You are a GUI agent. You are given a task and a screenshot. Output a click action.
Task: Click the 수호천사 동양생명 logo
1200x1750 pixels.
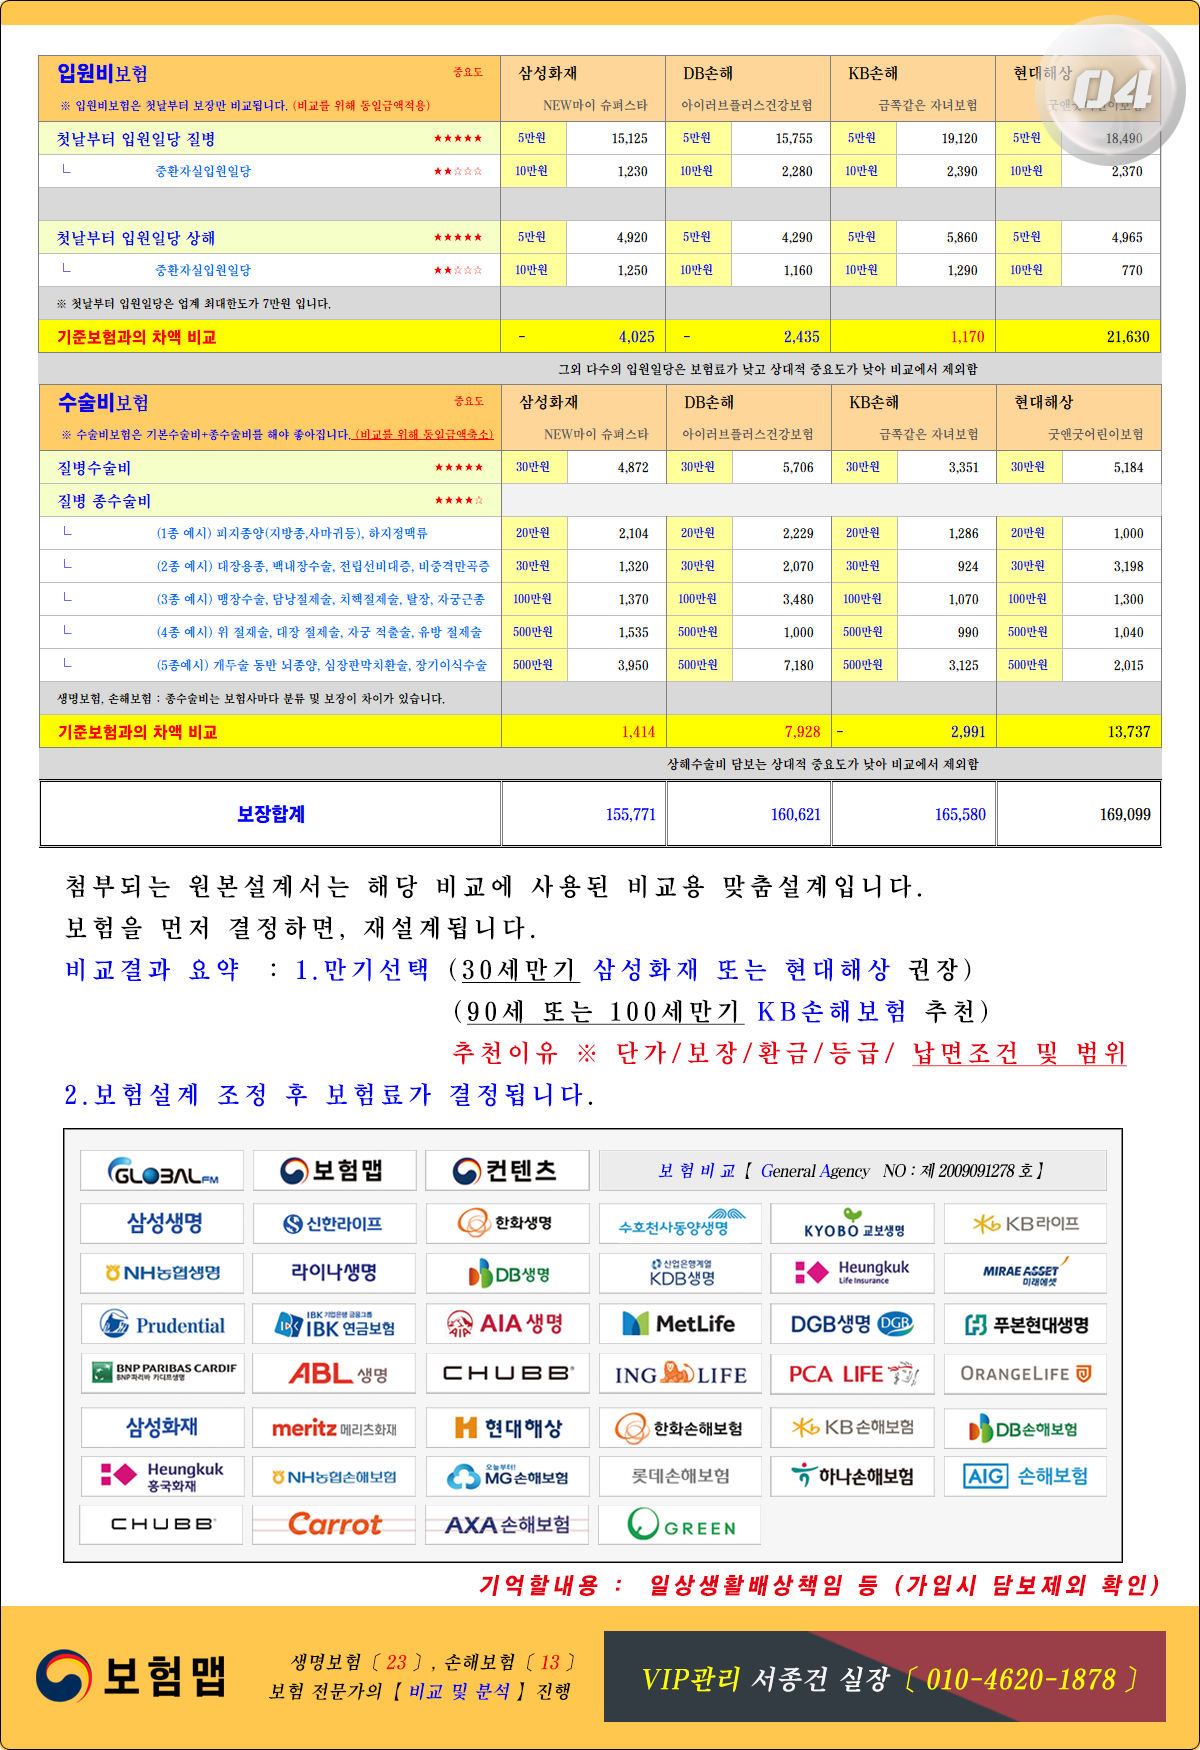680,1223
